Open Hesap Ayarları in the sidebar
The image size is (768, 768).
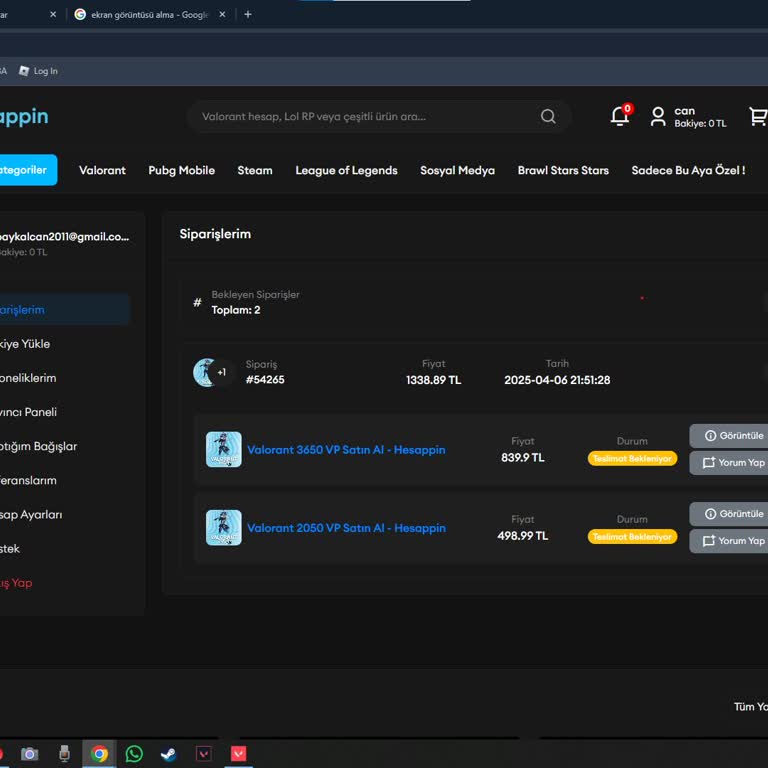coord(31,515)
